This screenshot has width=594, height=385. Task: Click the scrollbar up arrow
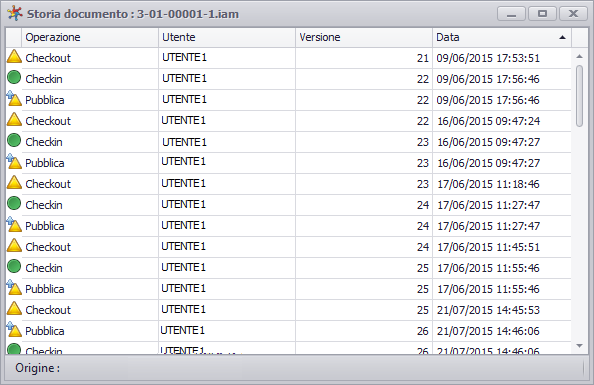pyautogui.click(x=579, y=56)
